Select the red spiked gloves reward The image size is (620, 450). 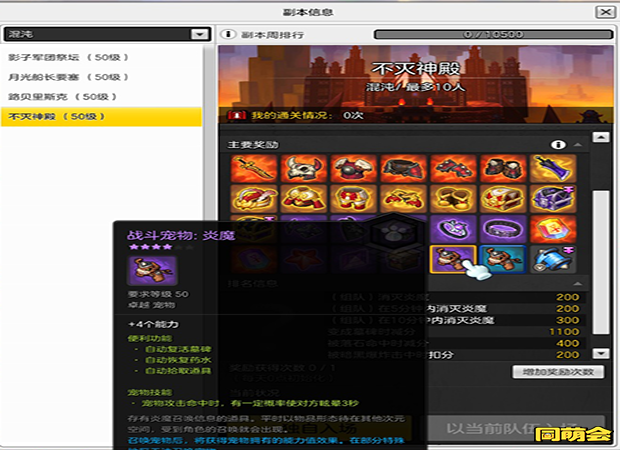click(x=453, y=168)
